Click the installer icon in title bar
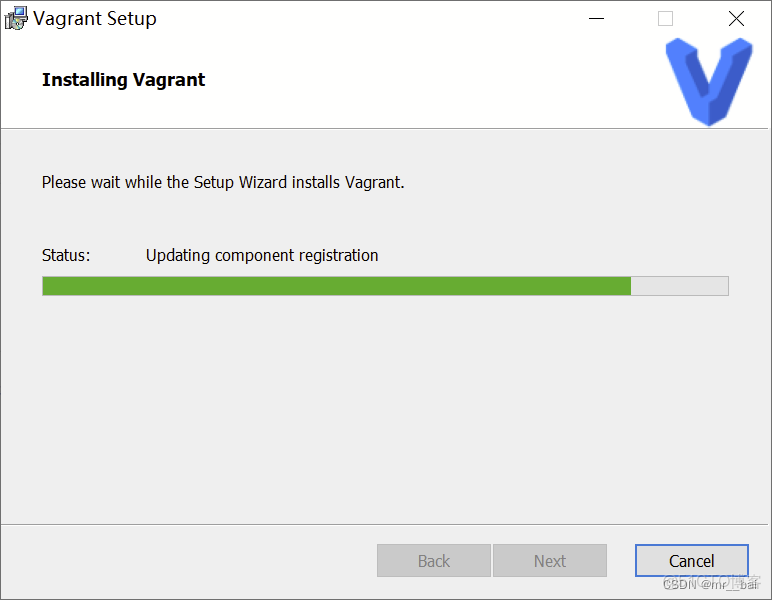772x600 pixels. coord(16,18)
